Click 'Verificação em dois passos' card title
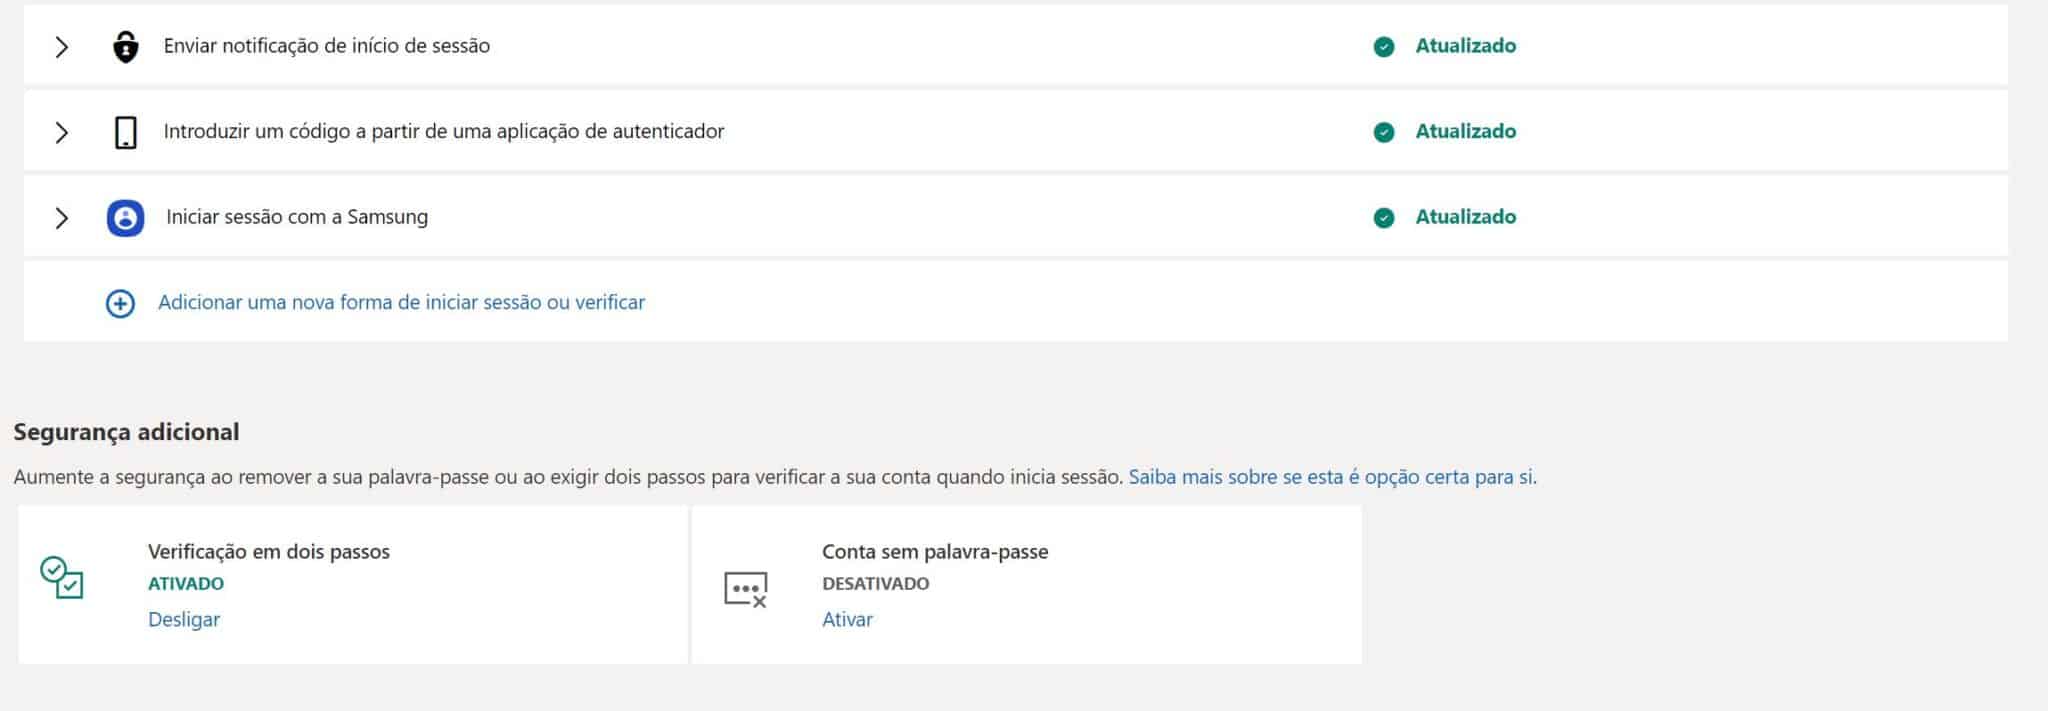This screenshot has height=711, width=2048. tap(269, 551)
